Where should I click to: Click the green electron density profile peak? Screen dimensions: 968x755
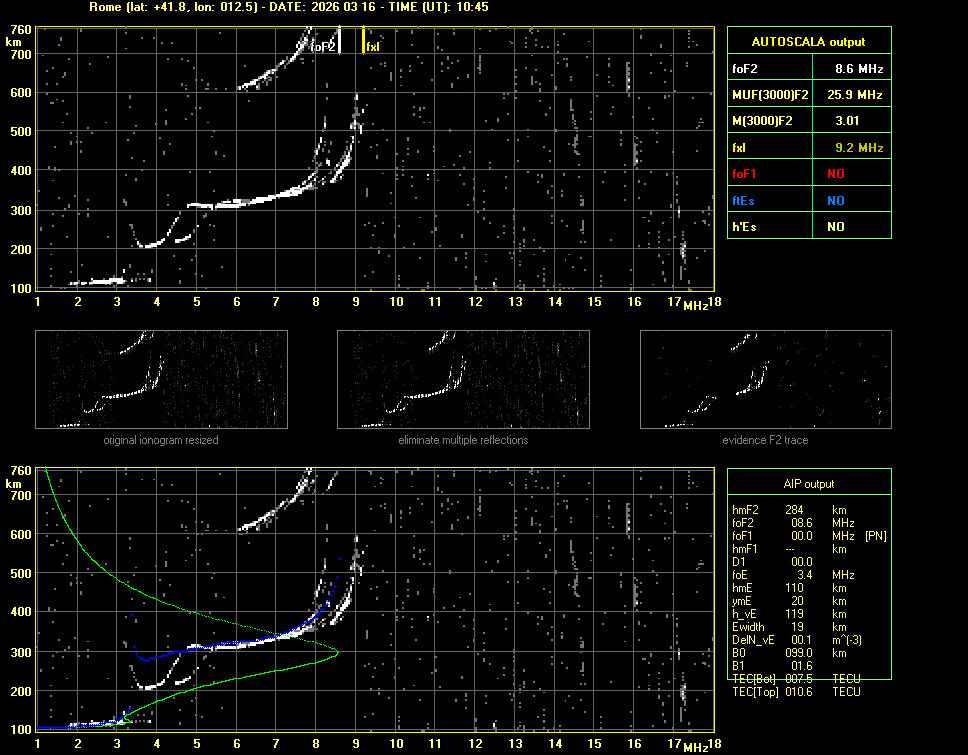pos(337,652)
